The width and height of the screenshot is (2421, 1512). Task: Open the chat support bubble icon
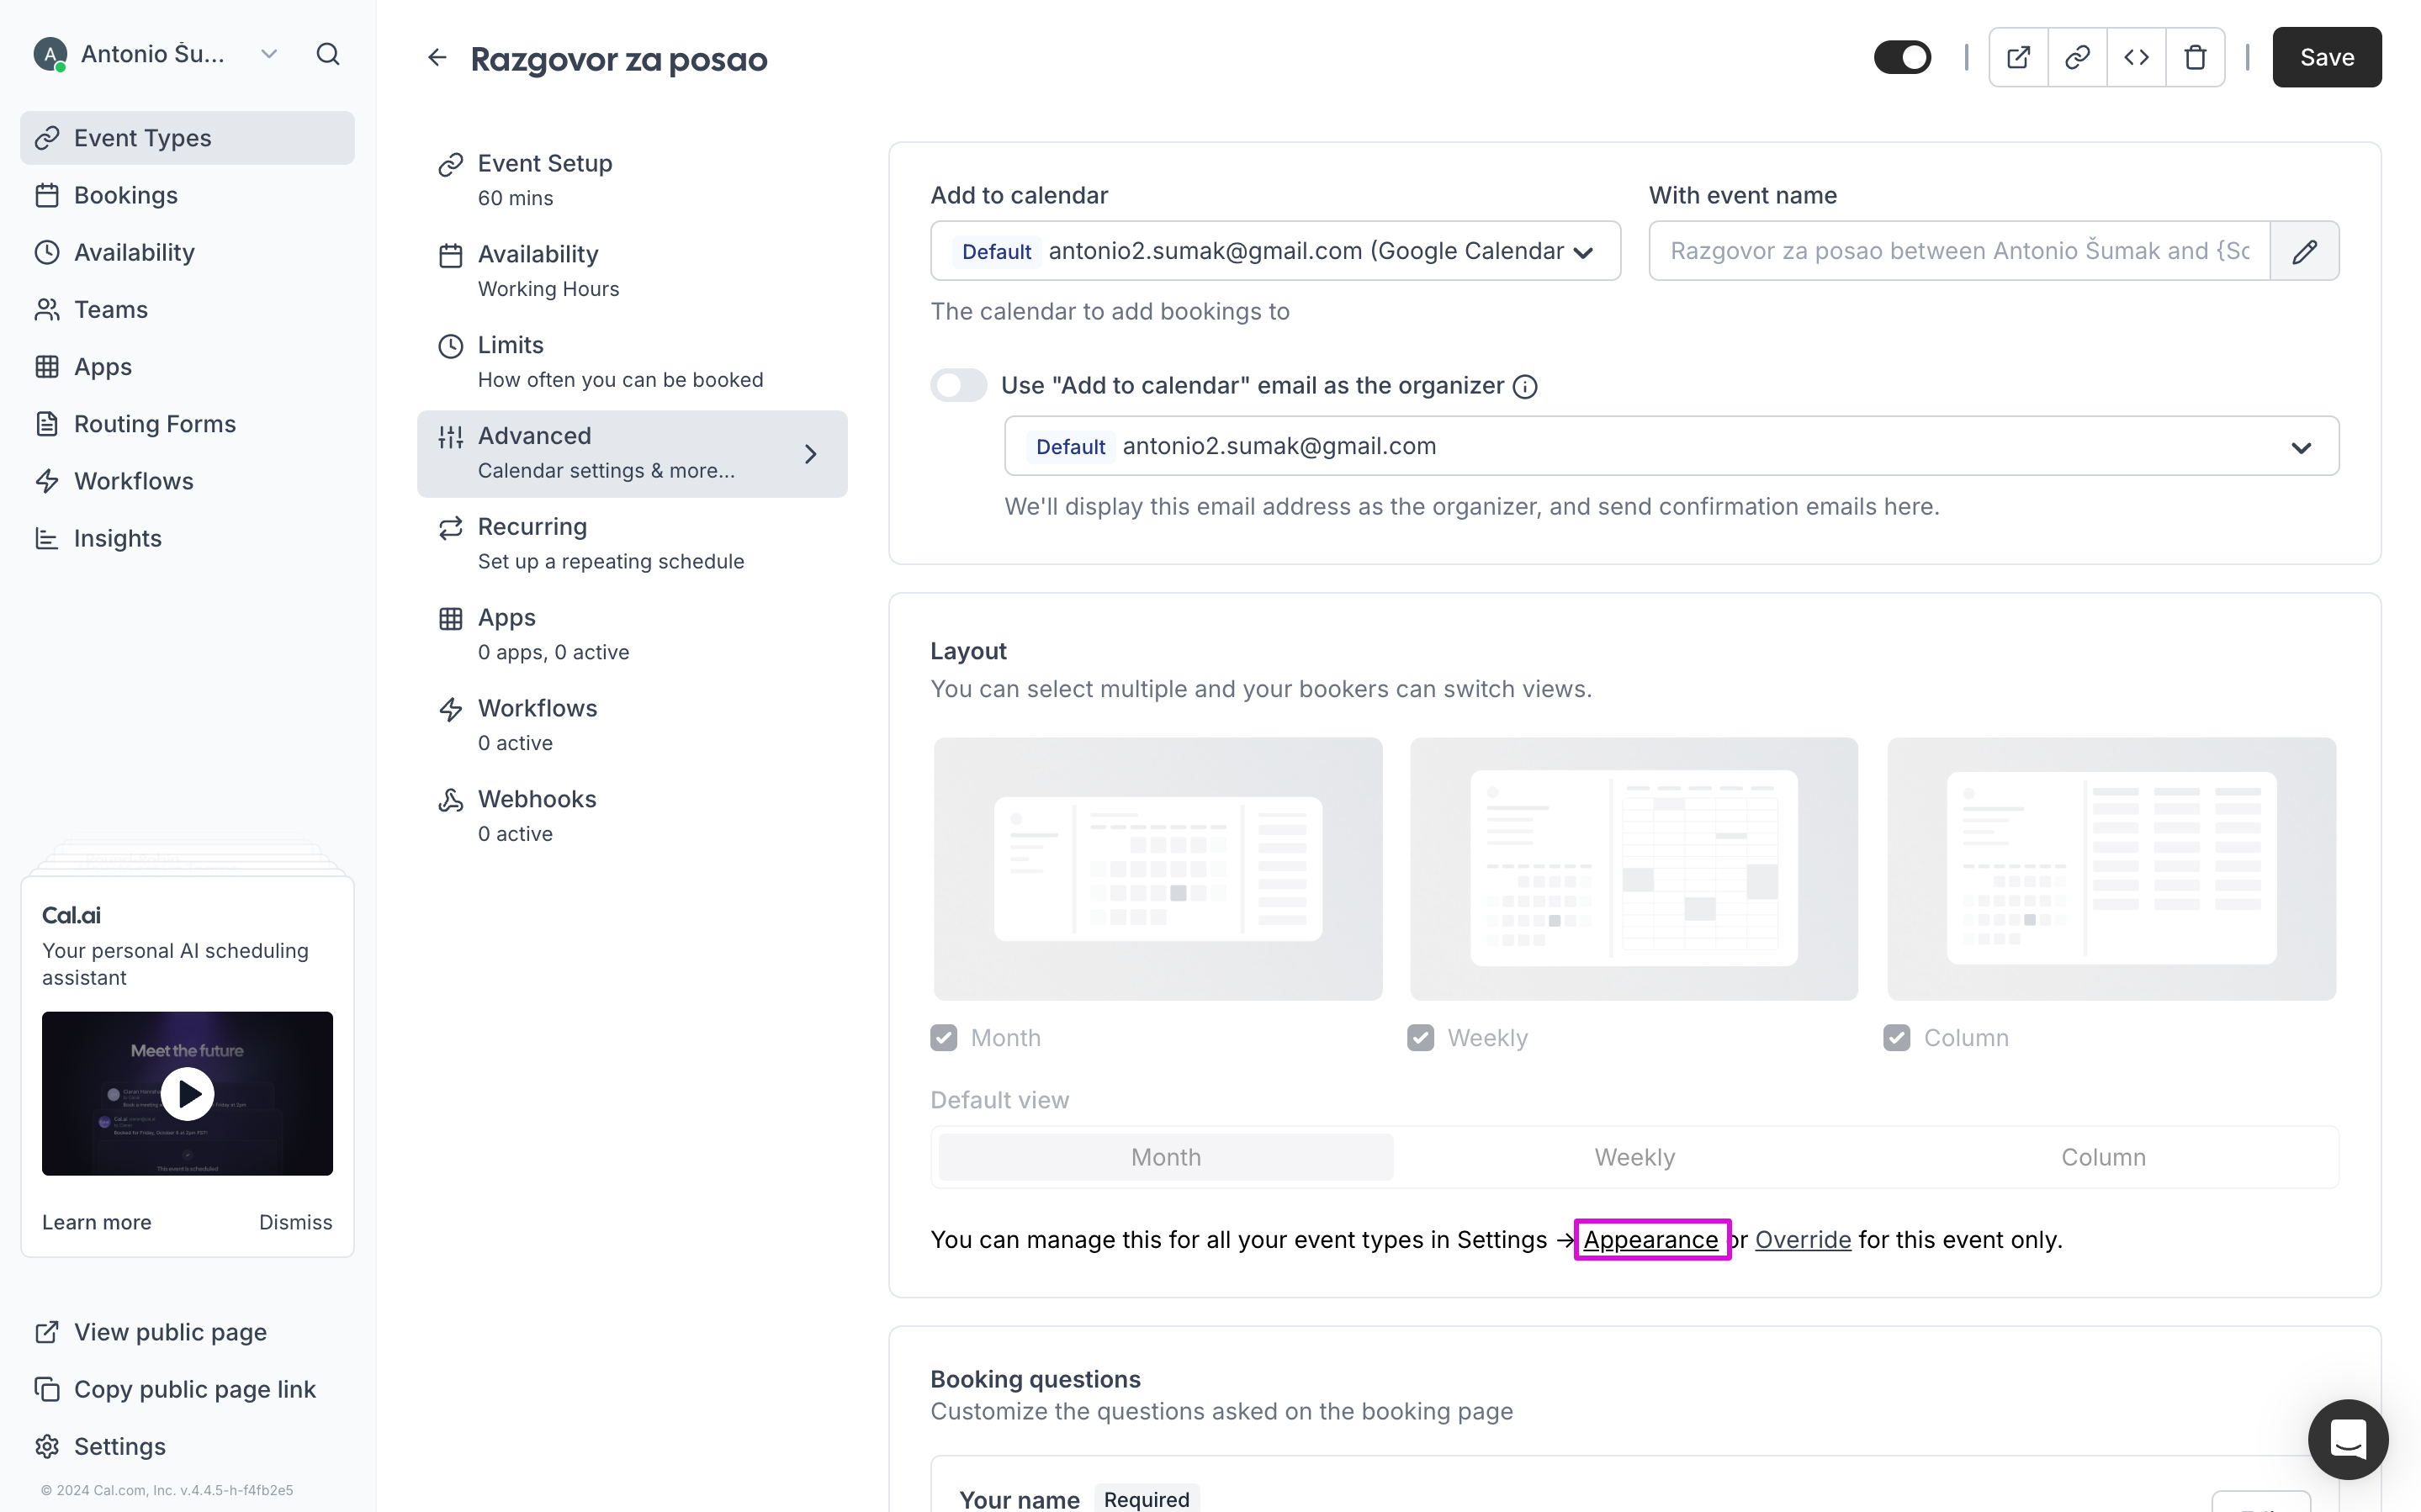[2347, 1439]
